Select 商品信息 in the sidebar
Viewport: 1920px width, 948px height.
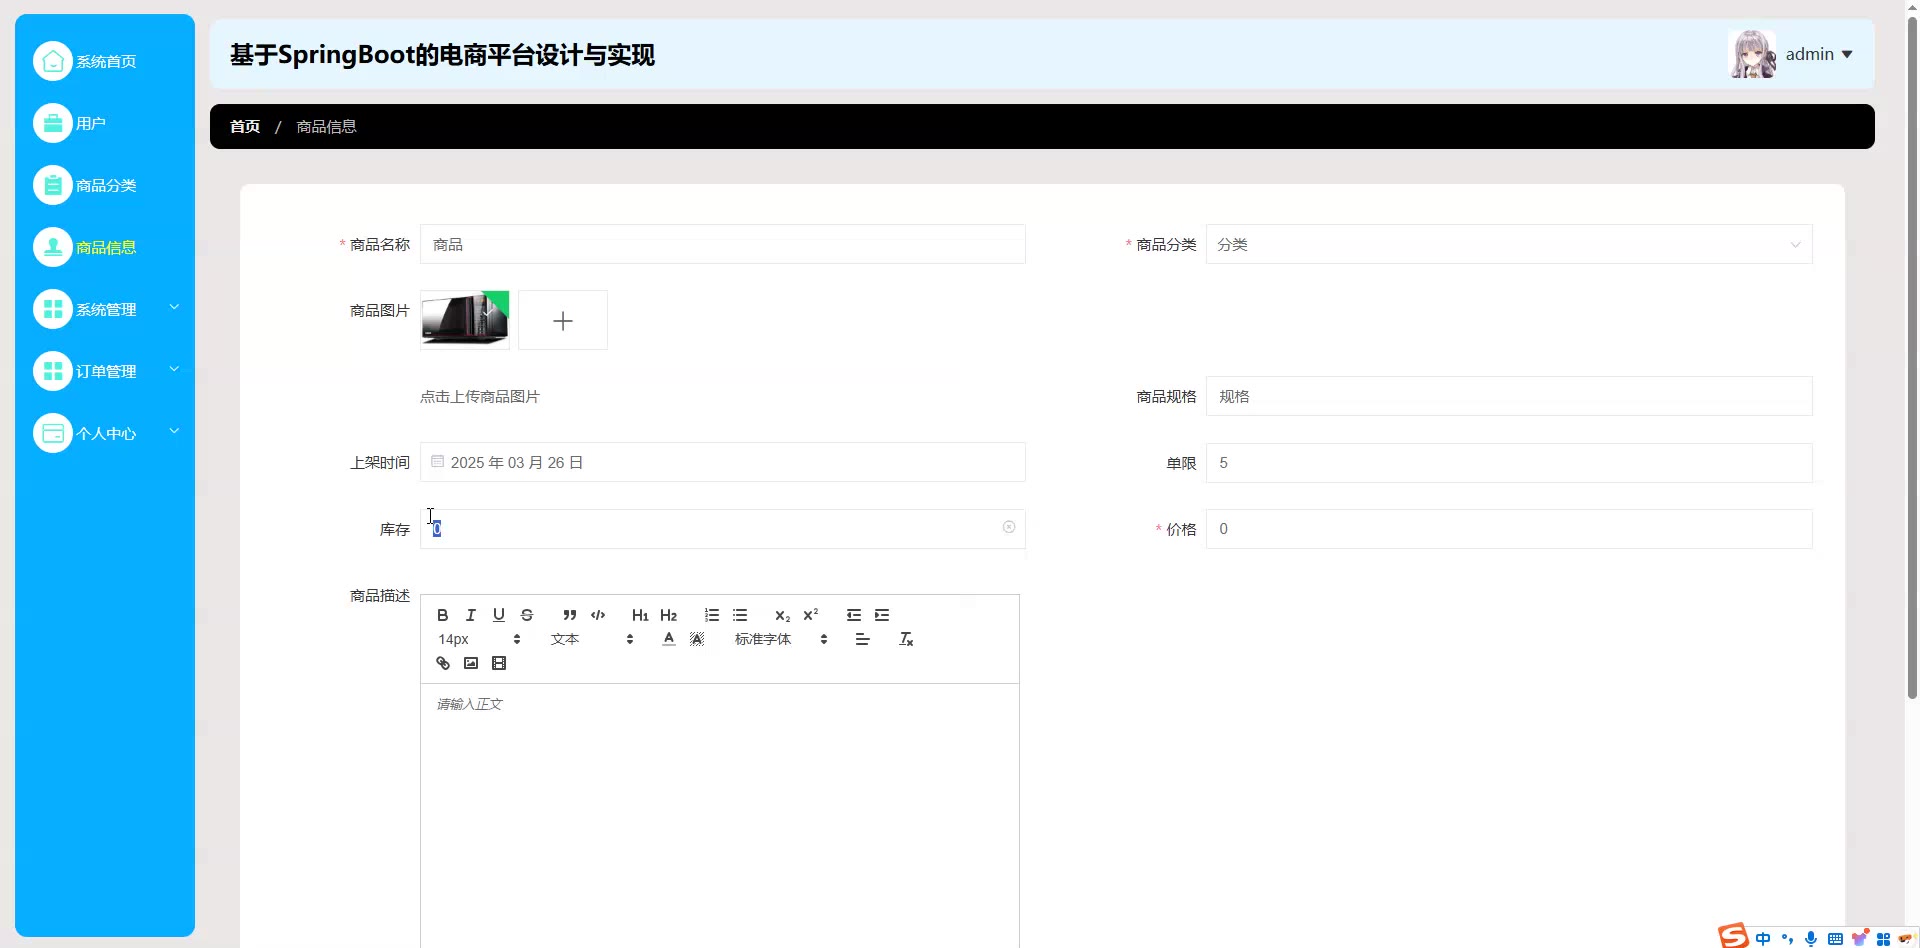[105, 247]
